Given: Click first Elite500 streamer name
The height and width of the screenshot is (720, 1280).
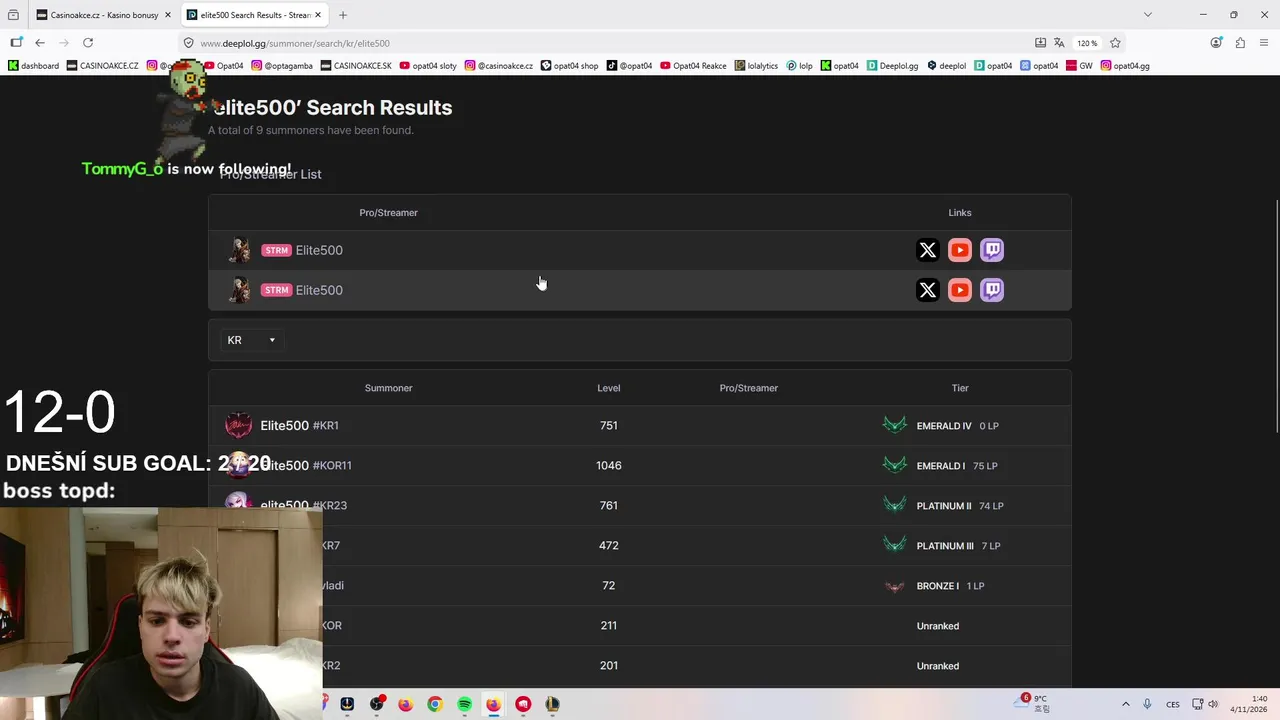Looking at the screenshot, I should [319, 250].
